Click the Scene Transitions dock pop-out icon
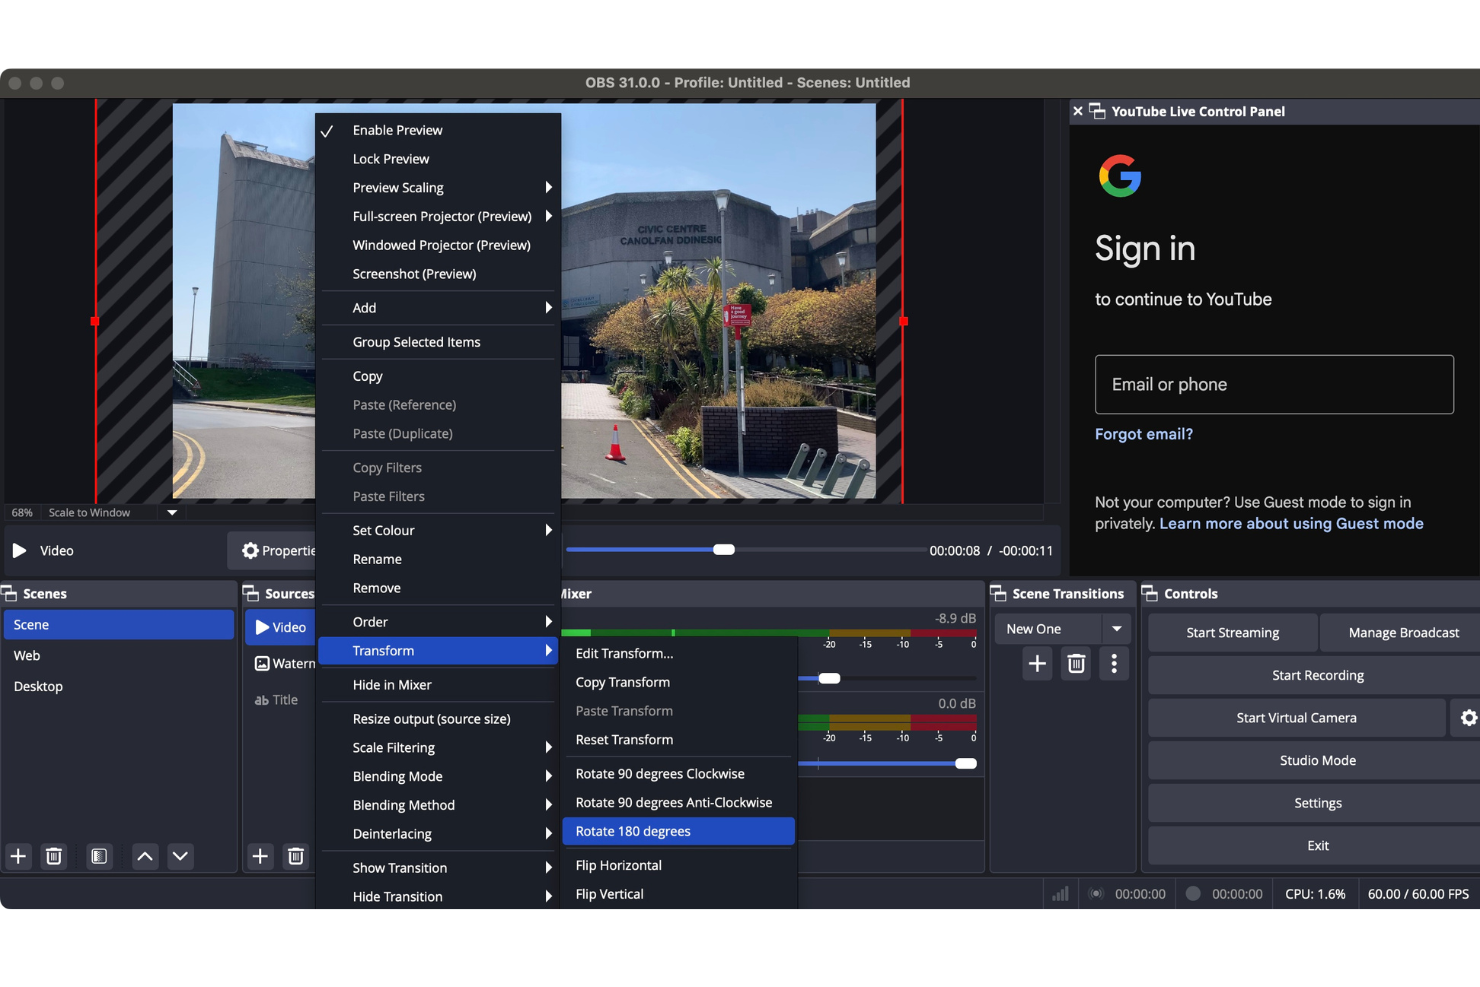The width and height of the screenshot is (1480, 987). pos(999,594)
